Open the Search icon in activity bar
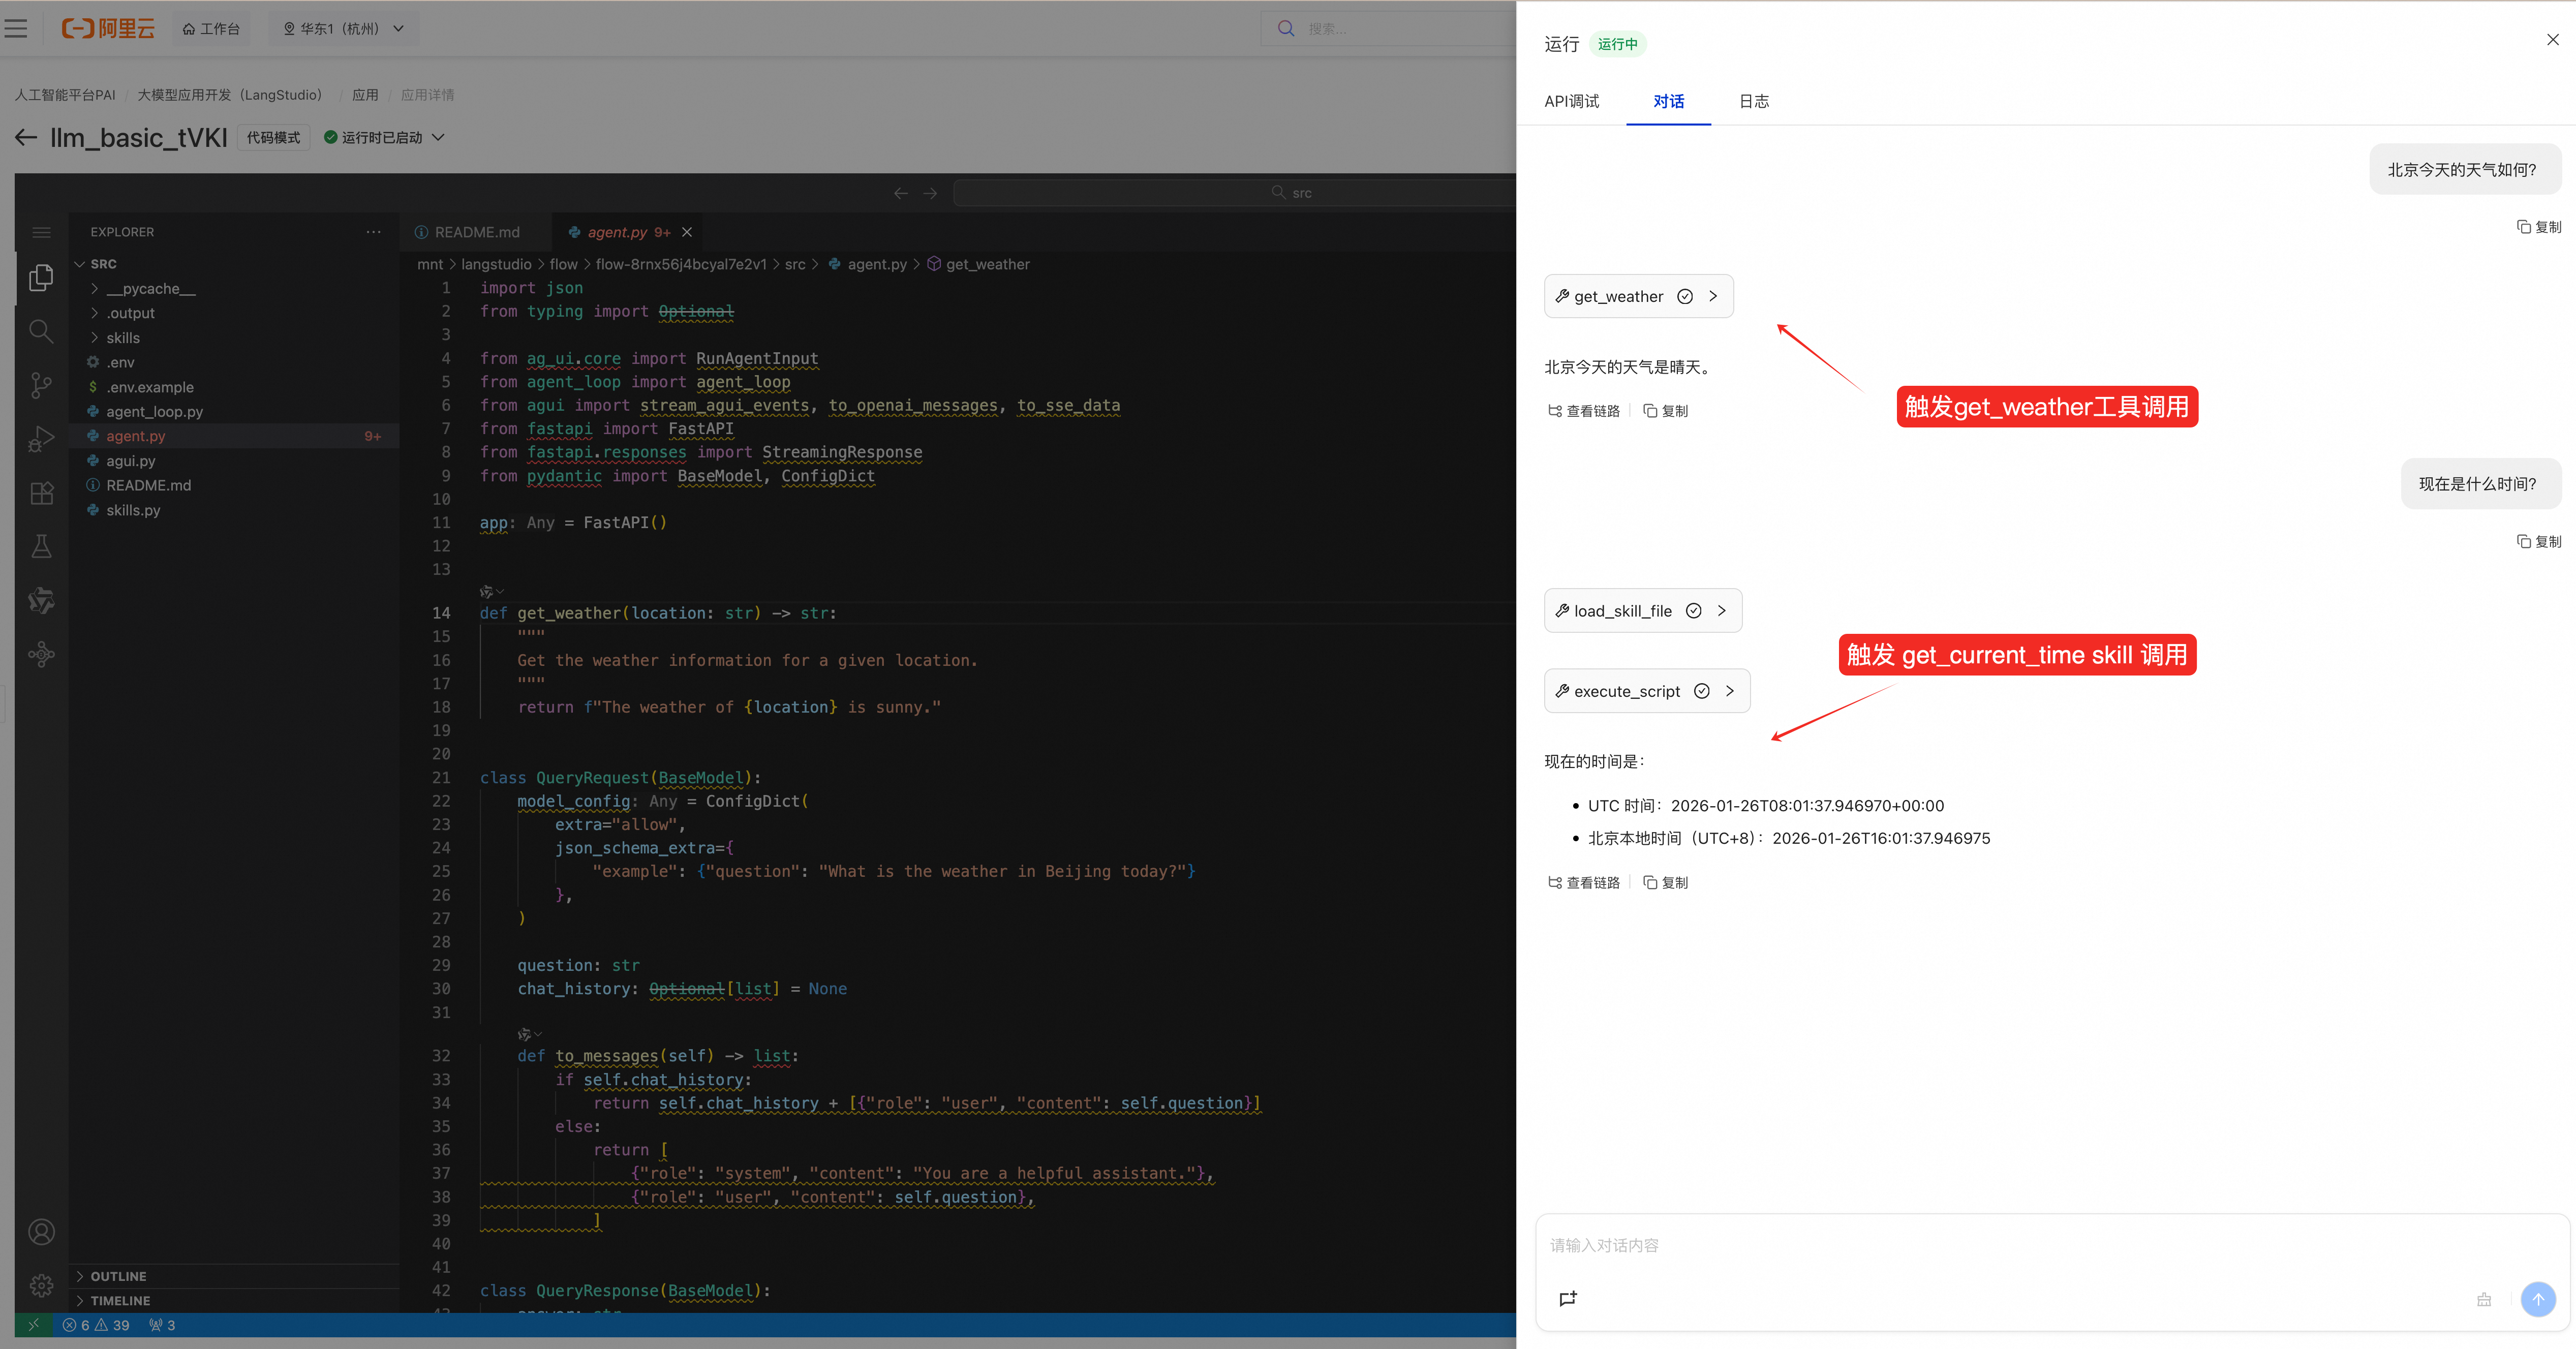 tap(41, 331)
